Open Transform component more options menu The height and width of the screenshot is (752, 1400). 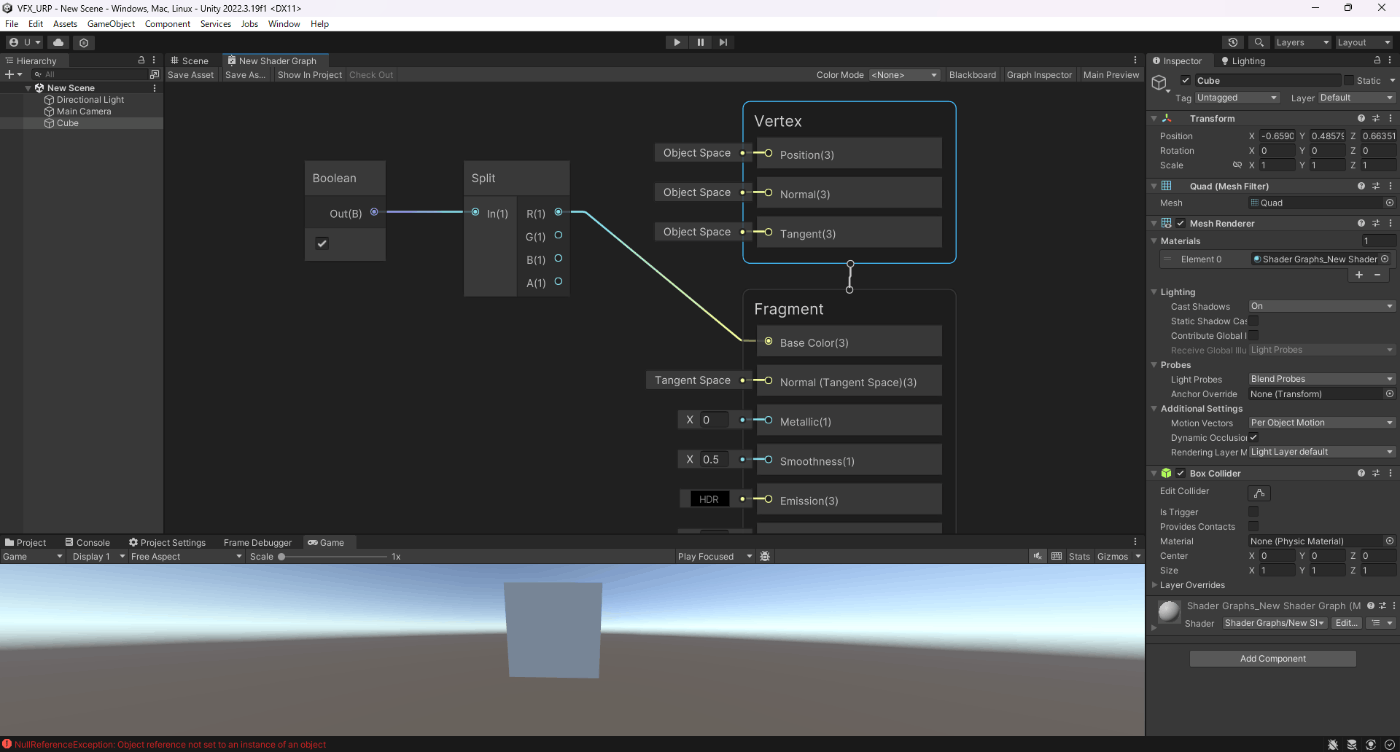1390,118
